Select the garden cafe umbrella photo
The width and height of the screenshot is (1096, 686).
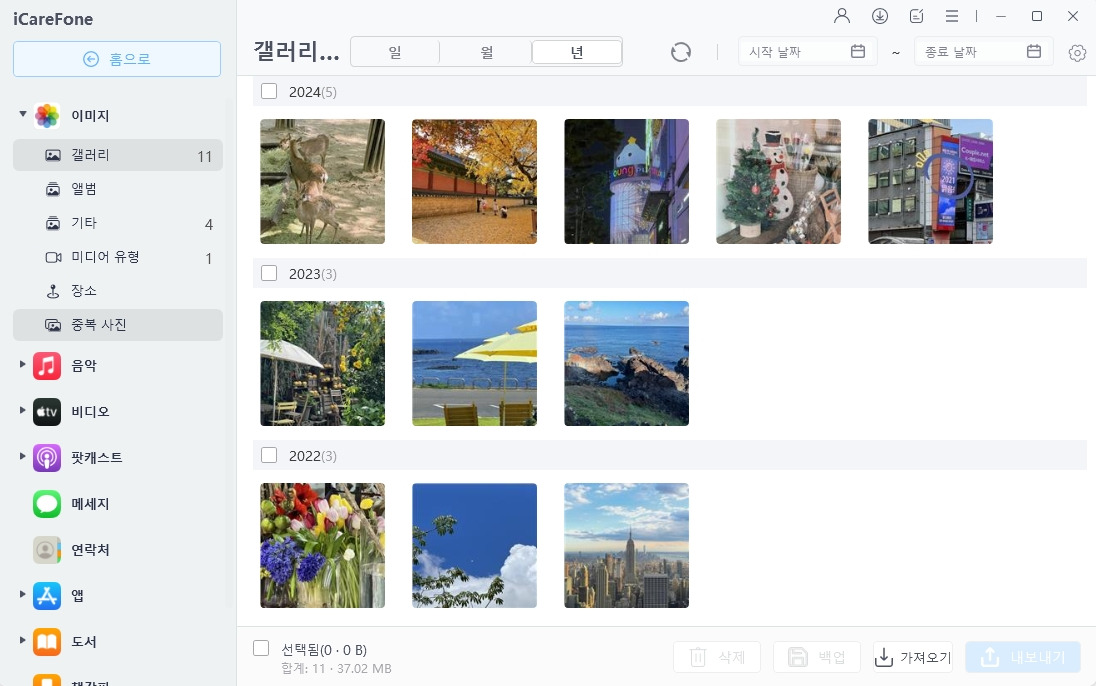pos(322,364)
